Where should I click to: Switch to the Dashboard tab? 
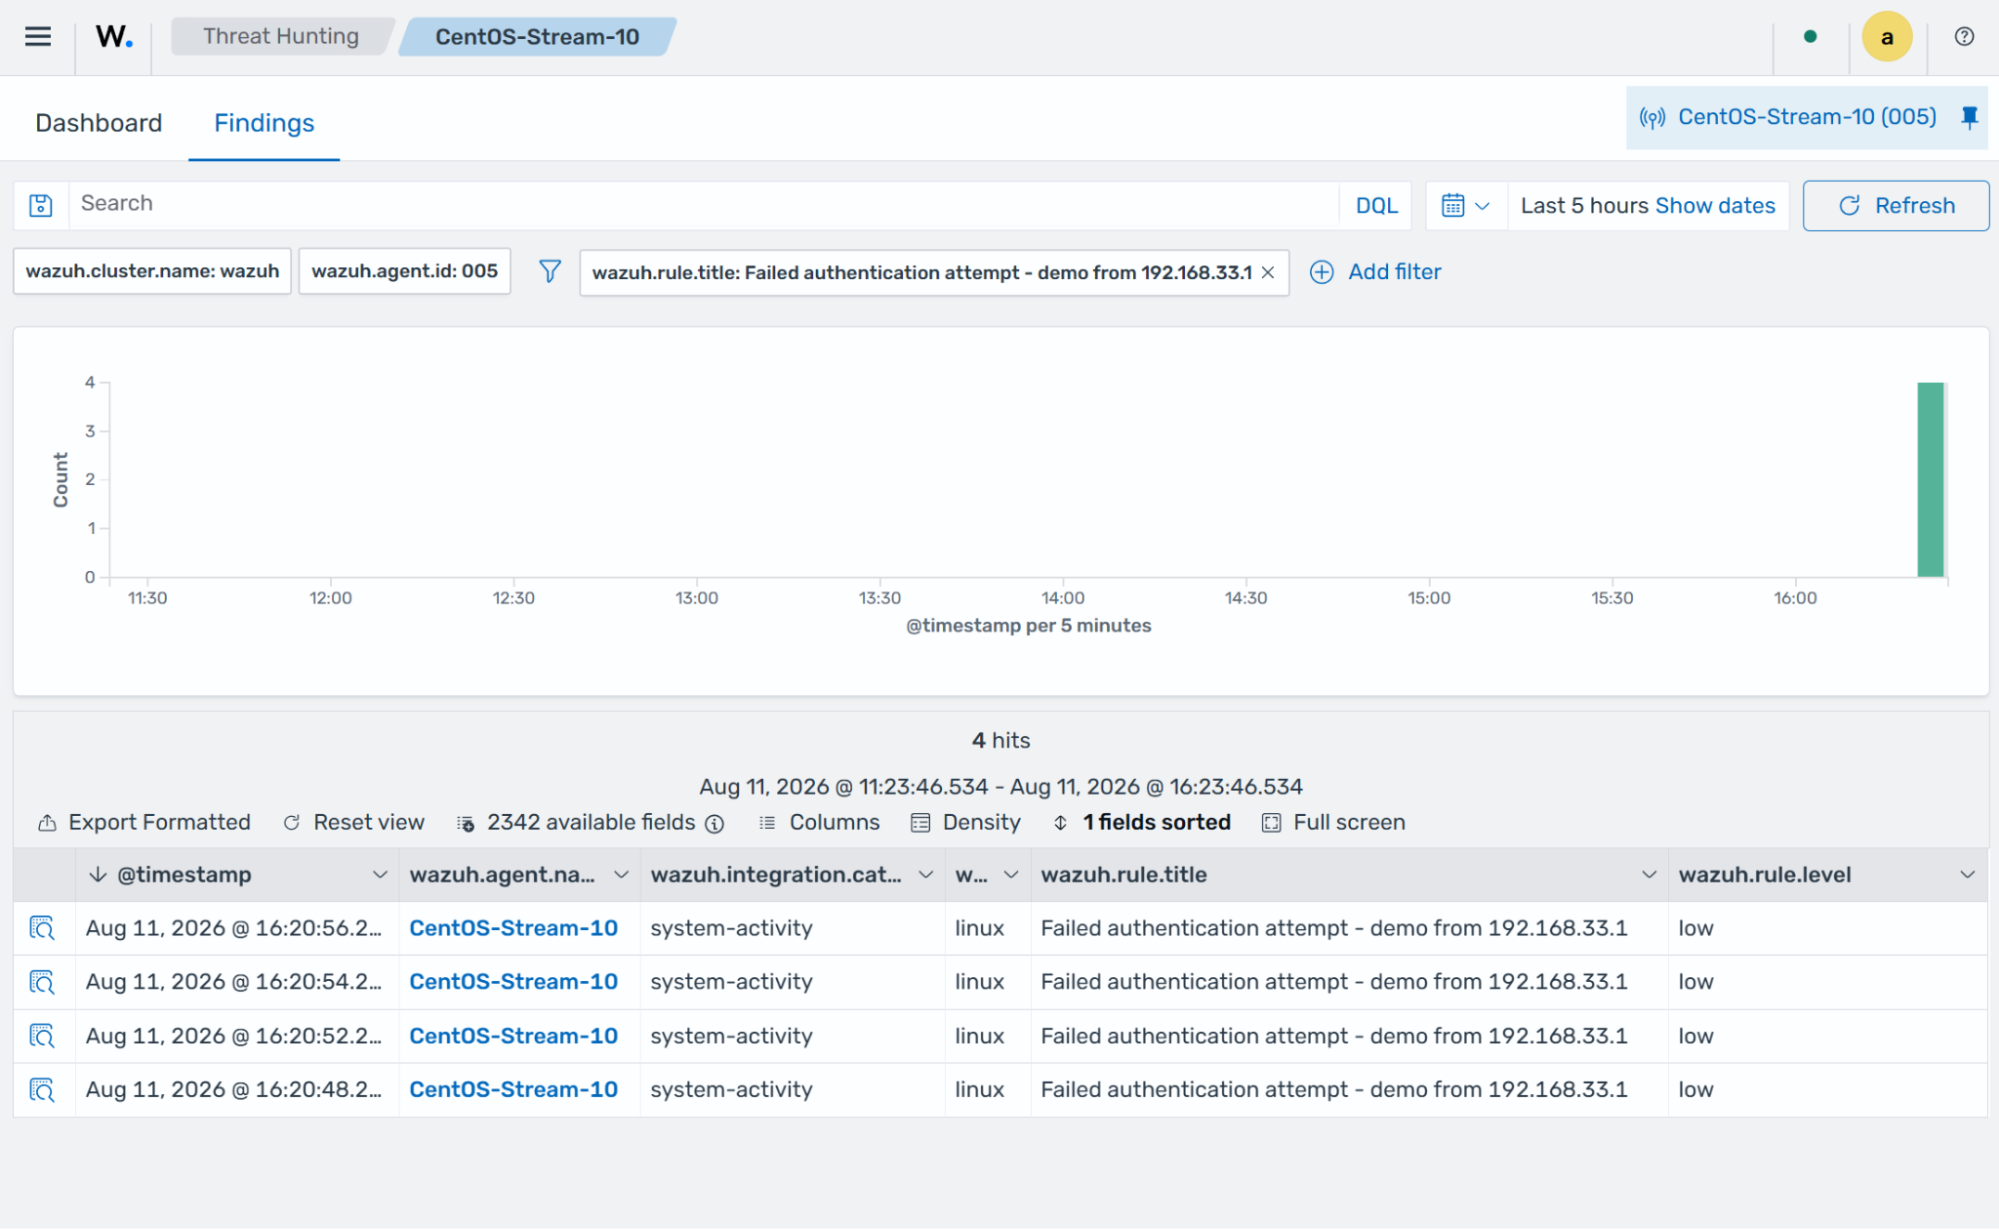point(99,123)
